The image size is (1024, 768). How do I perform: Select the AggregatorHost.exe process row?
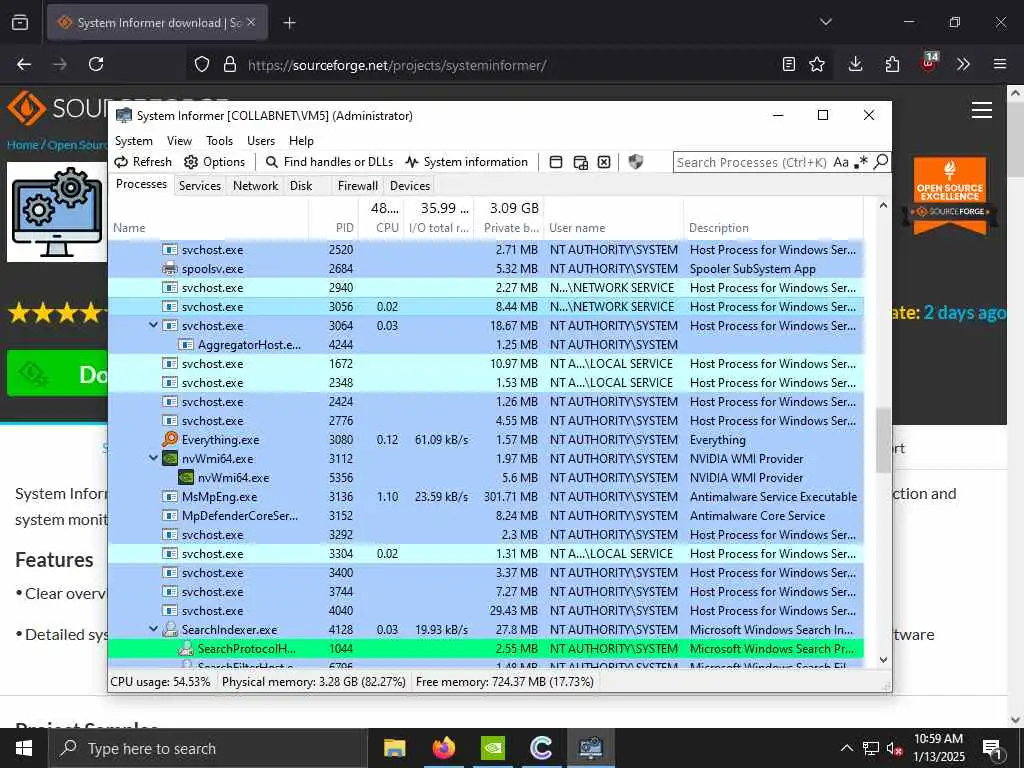pyautogui.click(x=485, y=344)
